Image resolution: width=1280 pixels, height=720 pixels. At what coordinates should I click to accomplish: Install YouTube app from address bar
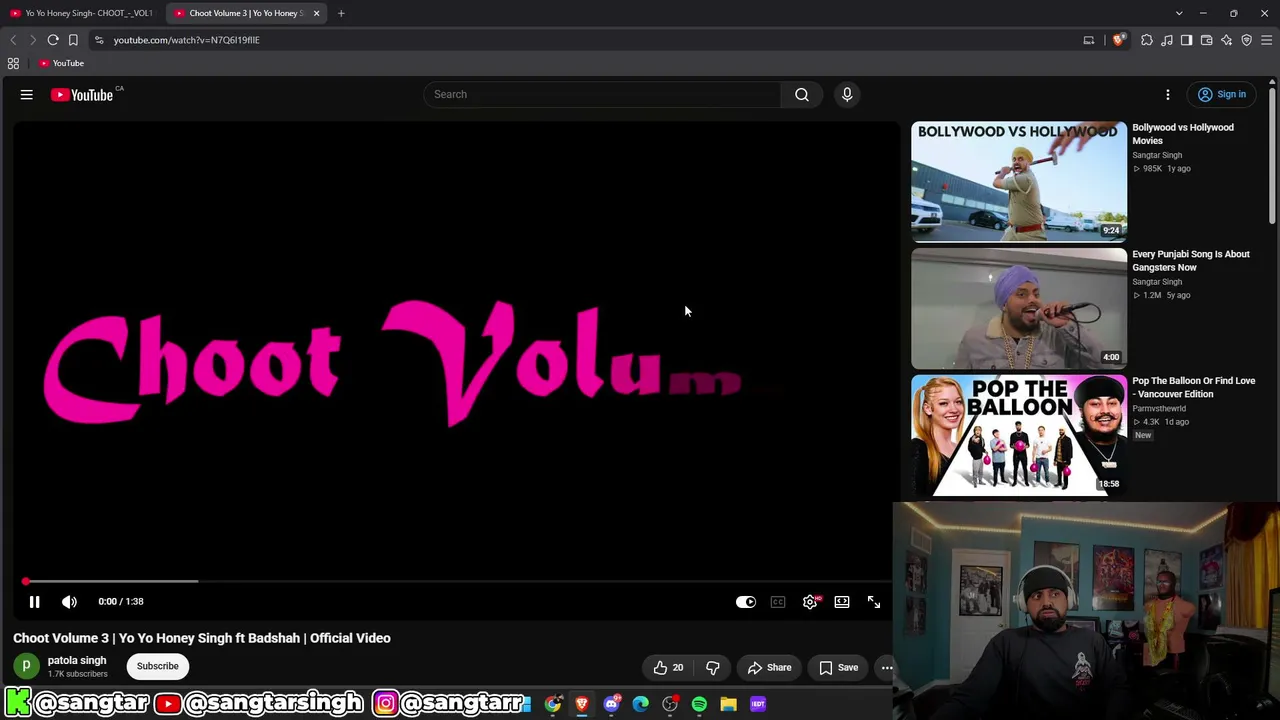(1089, 40)
